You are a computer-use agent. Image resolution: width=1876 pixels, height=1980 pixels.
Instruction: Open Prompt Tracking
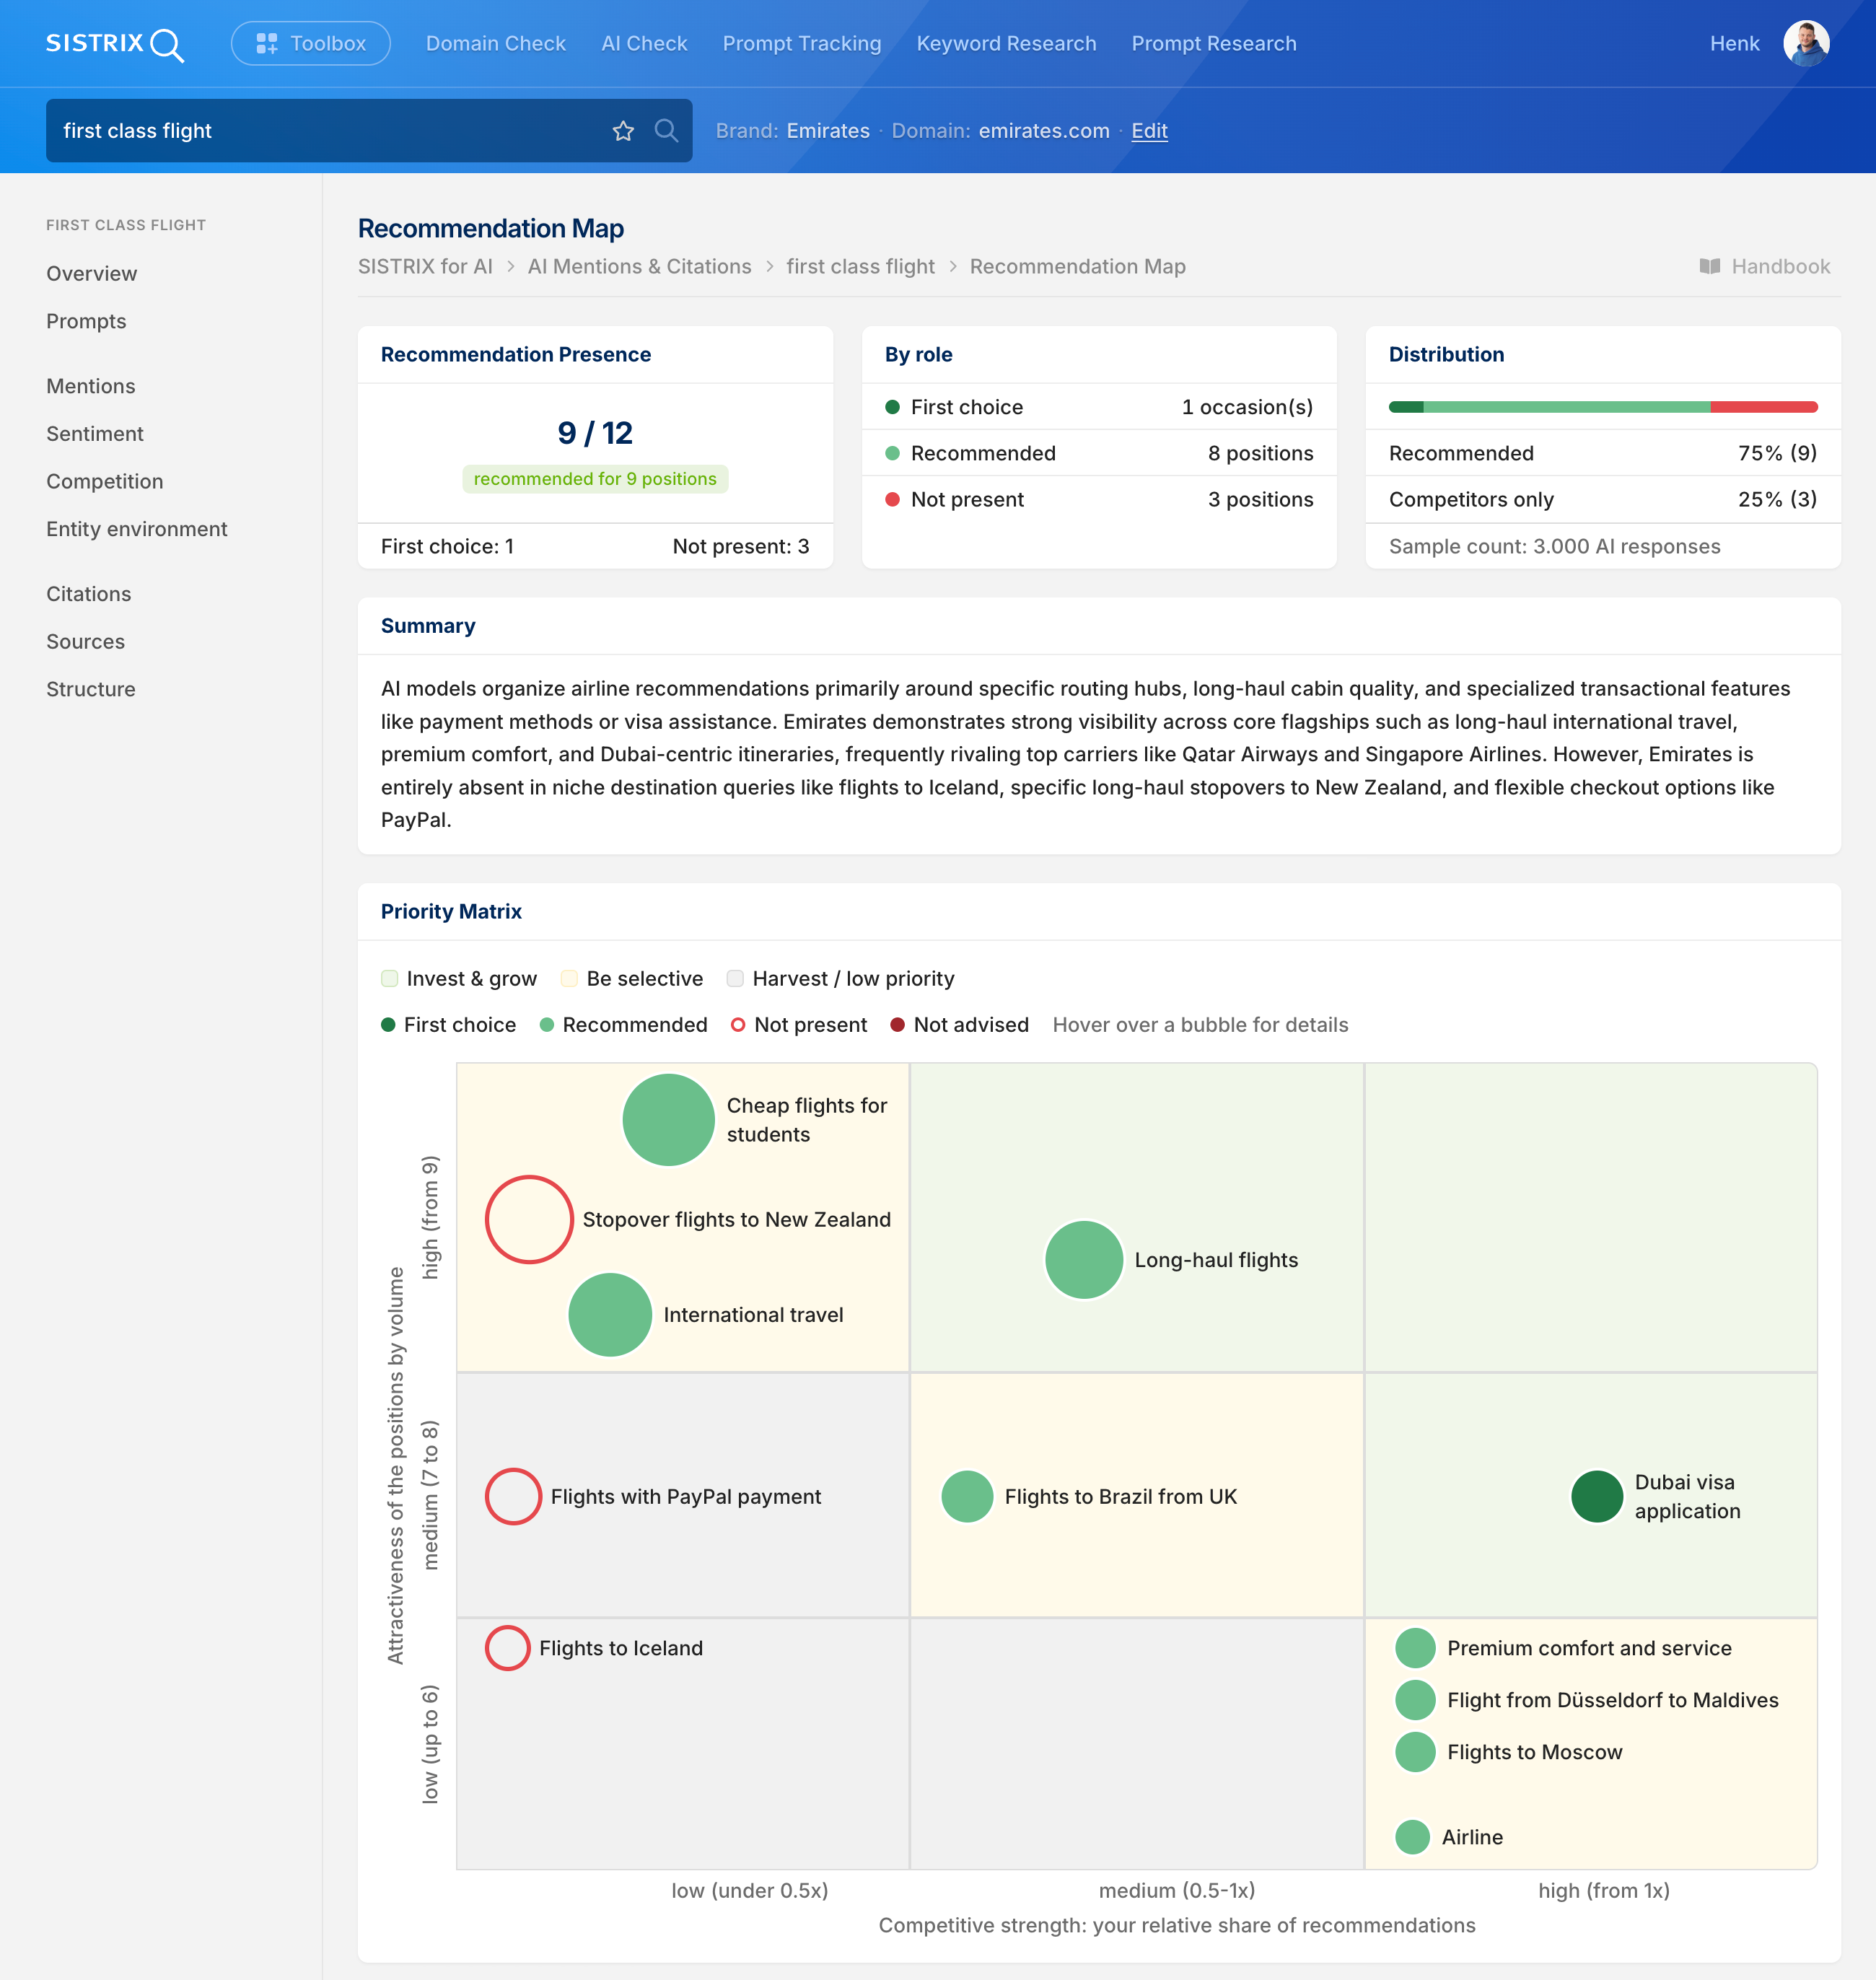pyautogui.click(x=802, y=44)
